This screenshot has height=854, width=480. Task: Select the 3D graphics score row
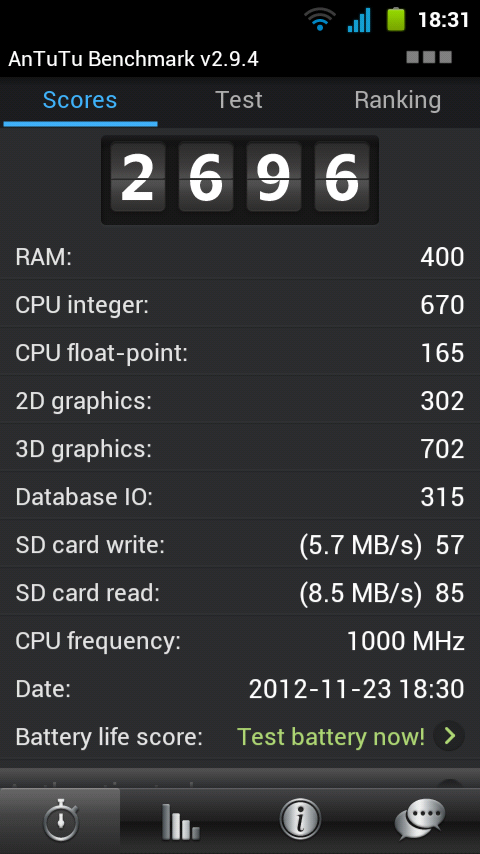[240, 449]
